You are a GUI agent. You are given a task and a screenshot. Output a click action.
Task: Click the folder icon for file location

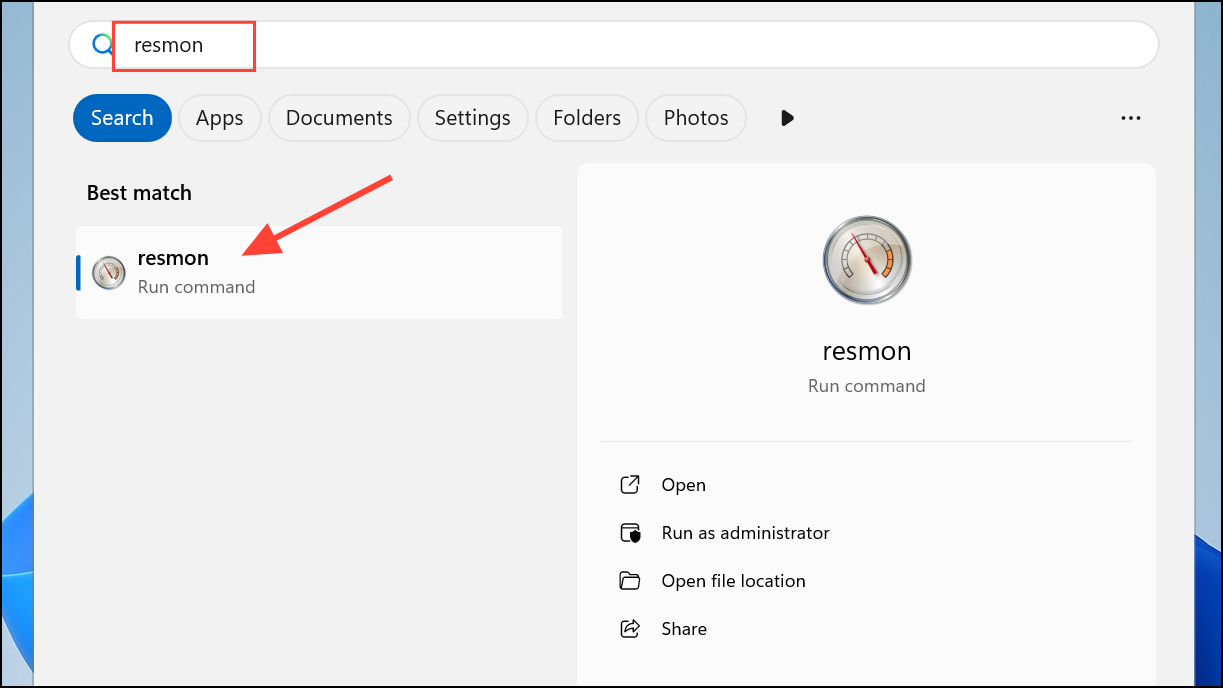point(630,581)
